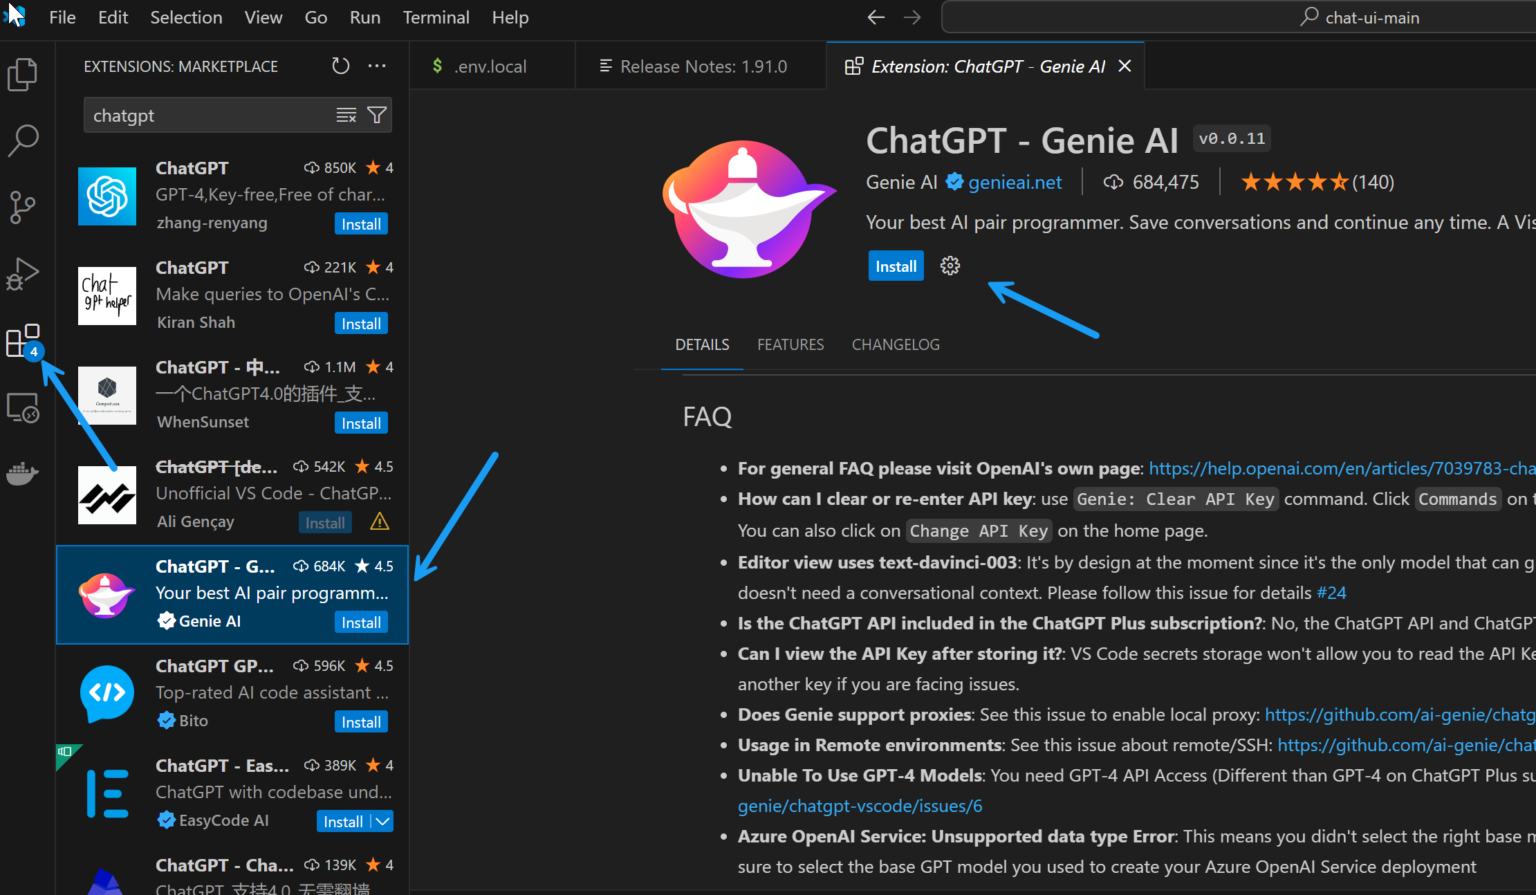Open the Remote Explorer view
The width and height of the screenshot is (1536, 895).
tap(23, 407)
